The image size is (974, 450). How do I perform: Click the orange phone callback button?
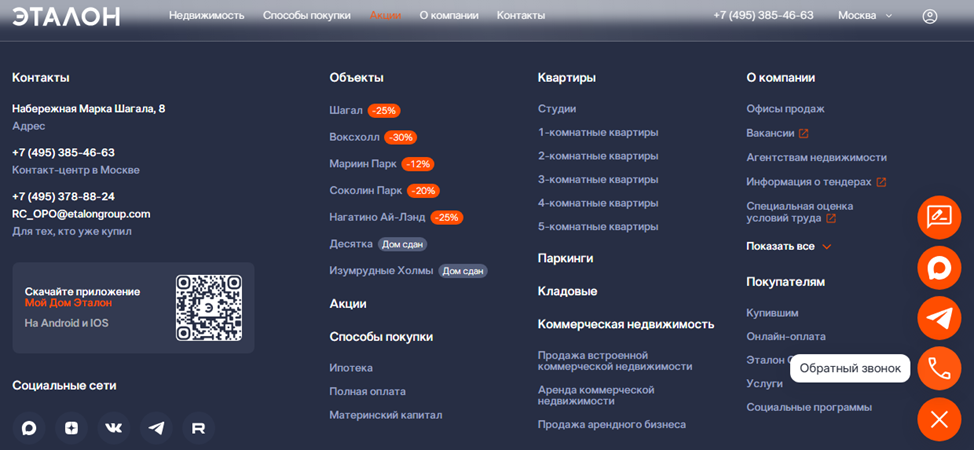coord(939,369)
